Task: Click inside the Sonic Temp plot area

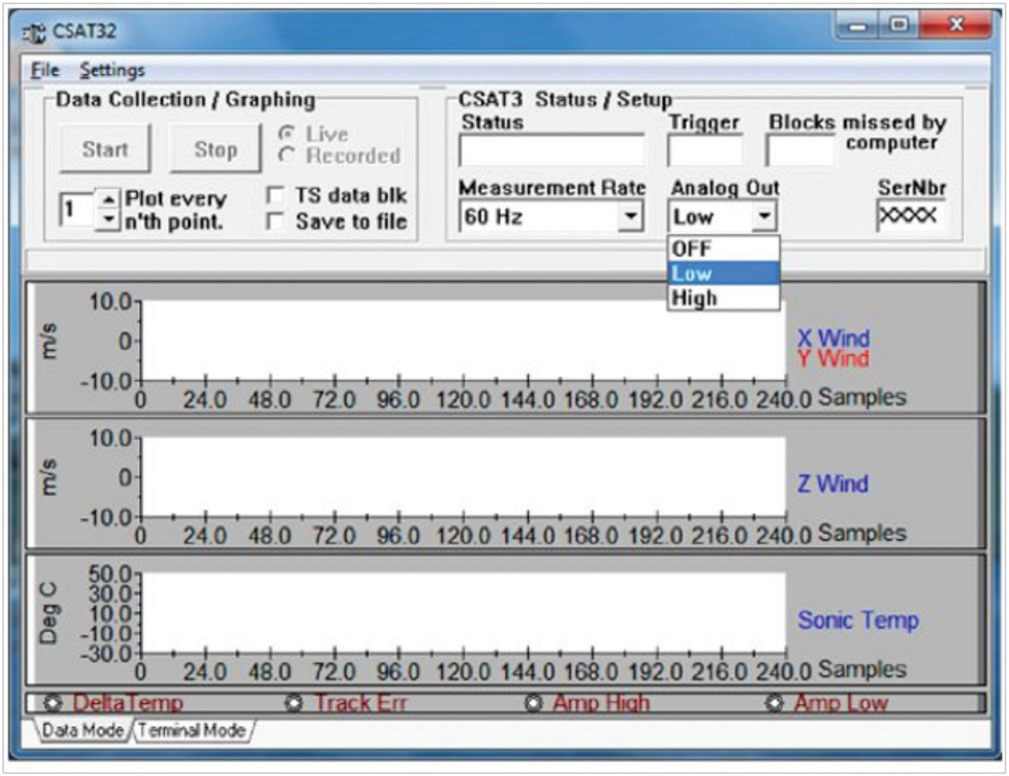Action: [x=463, y=613]
